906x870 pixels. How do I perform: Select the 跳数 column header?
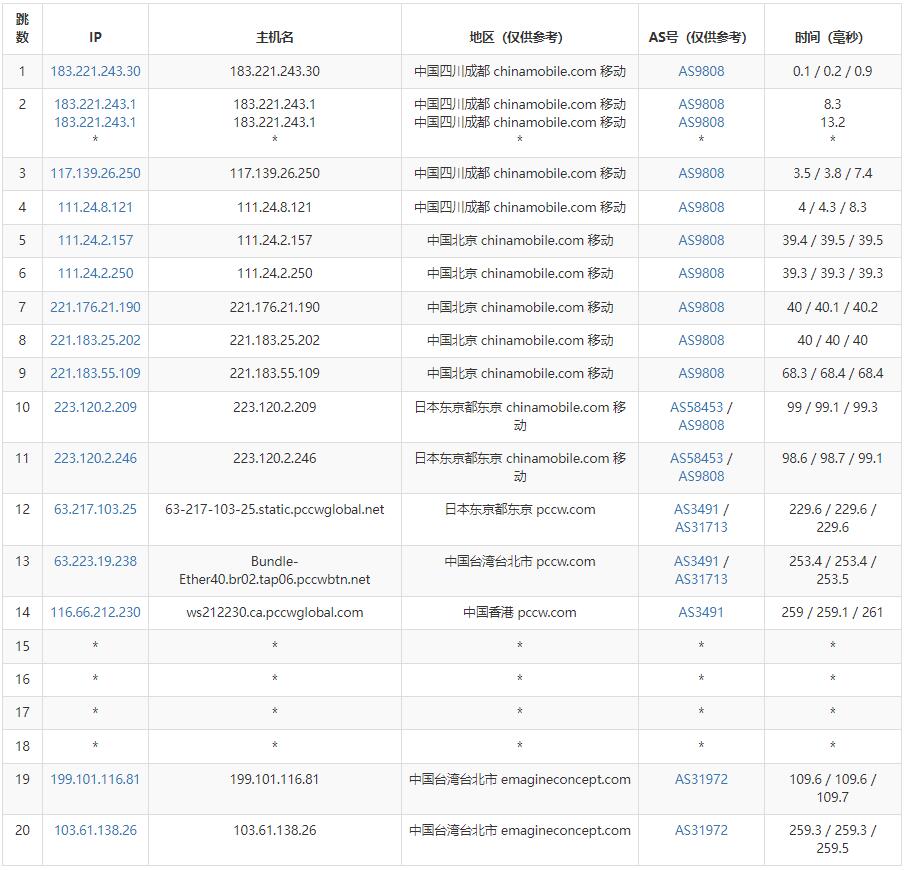(x=23, y=28)
